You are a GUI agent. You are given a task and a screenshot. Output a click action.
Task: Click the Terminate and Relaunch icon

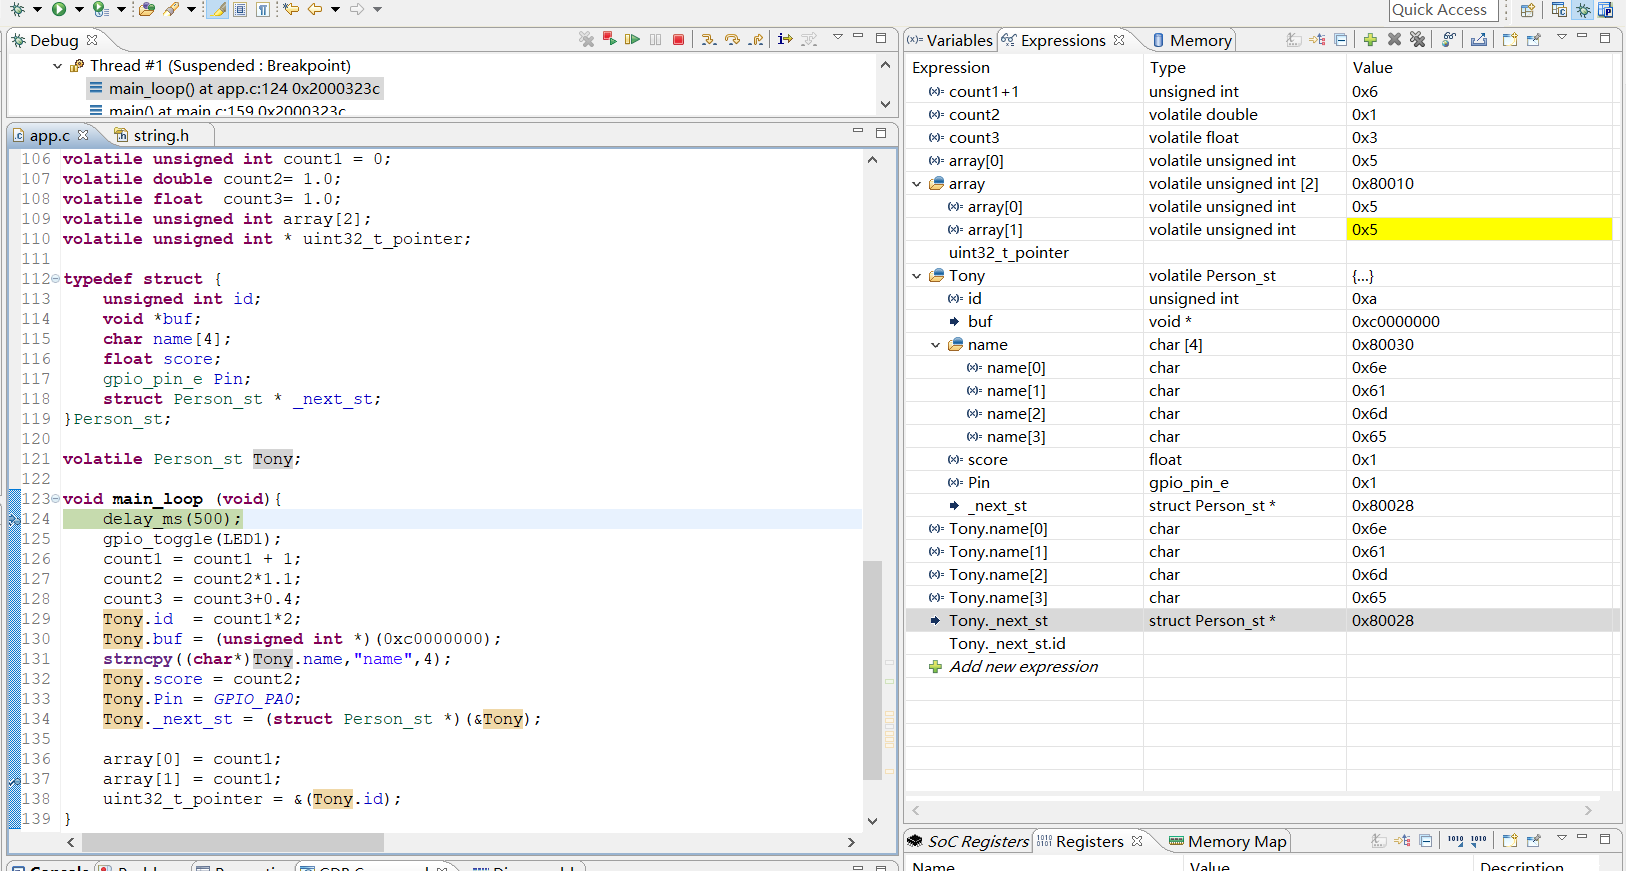(609, 38)
